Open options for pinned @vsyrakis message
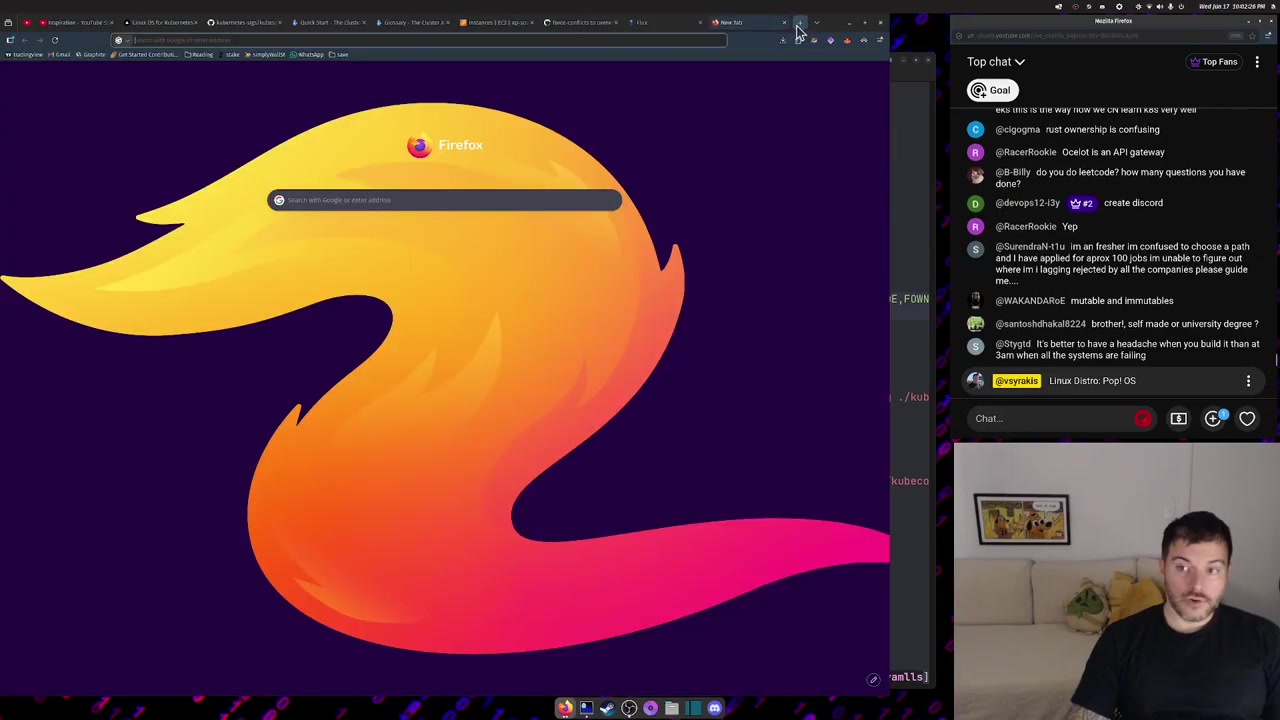 coord(1248,381)
